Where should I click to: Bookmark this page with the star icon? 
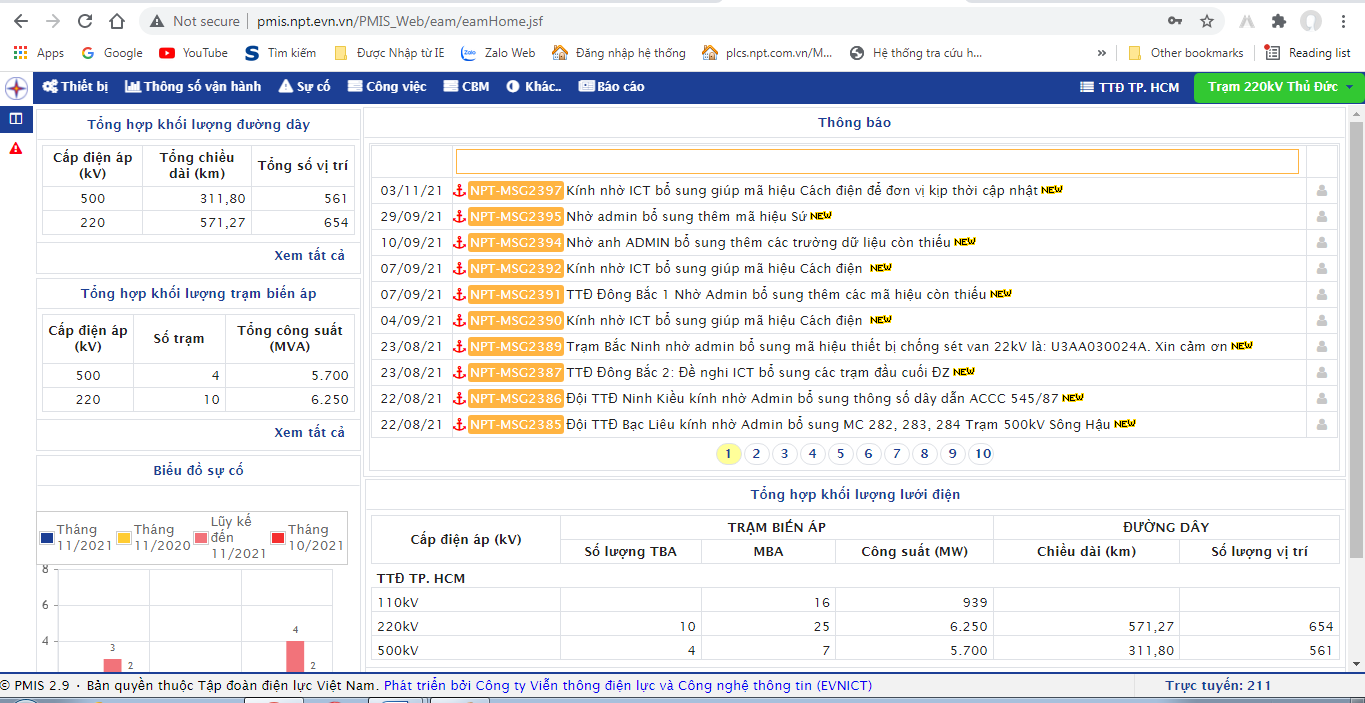point(1207,21)
